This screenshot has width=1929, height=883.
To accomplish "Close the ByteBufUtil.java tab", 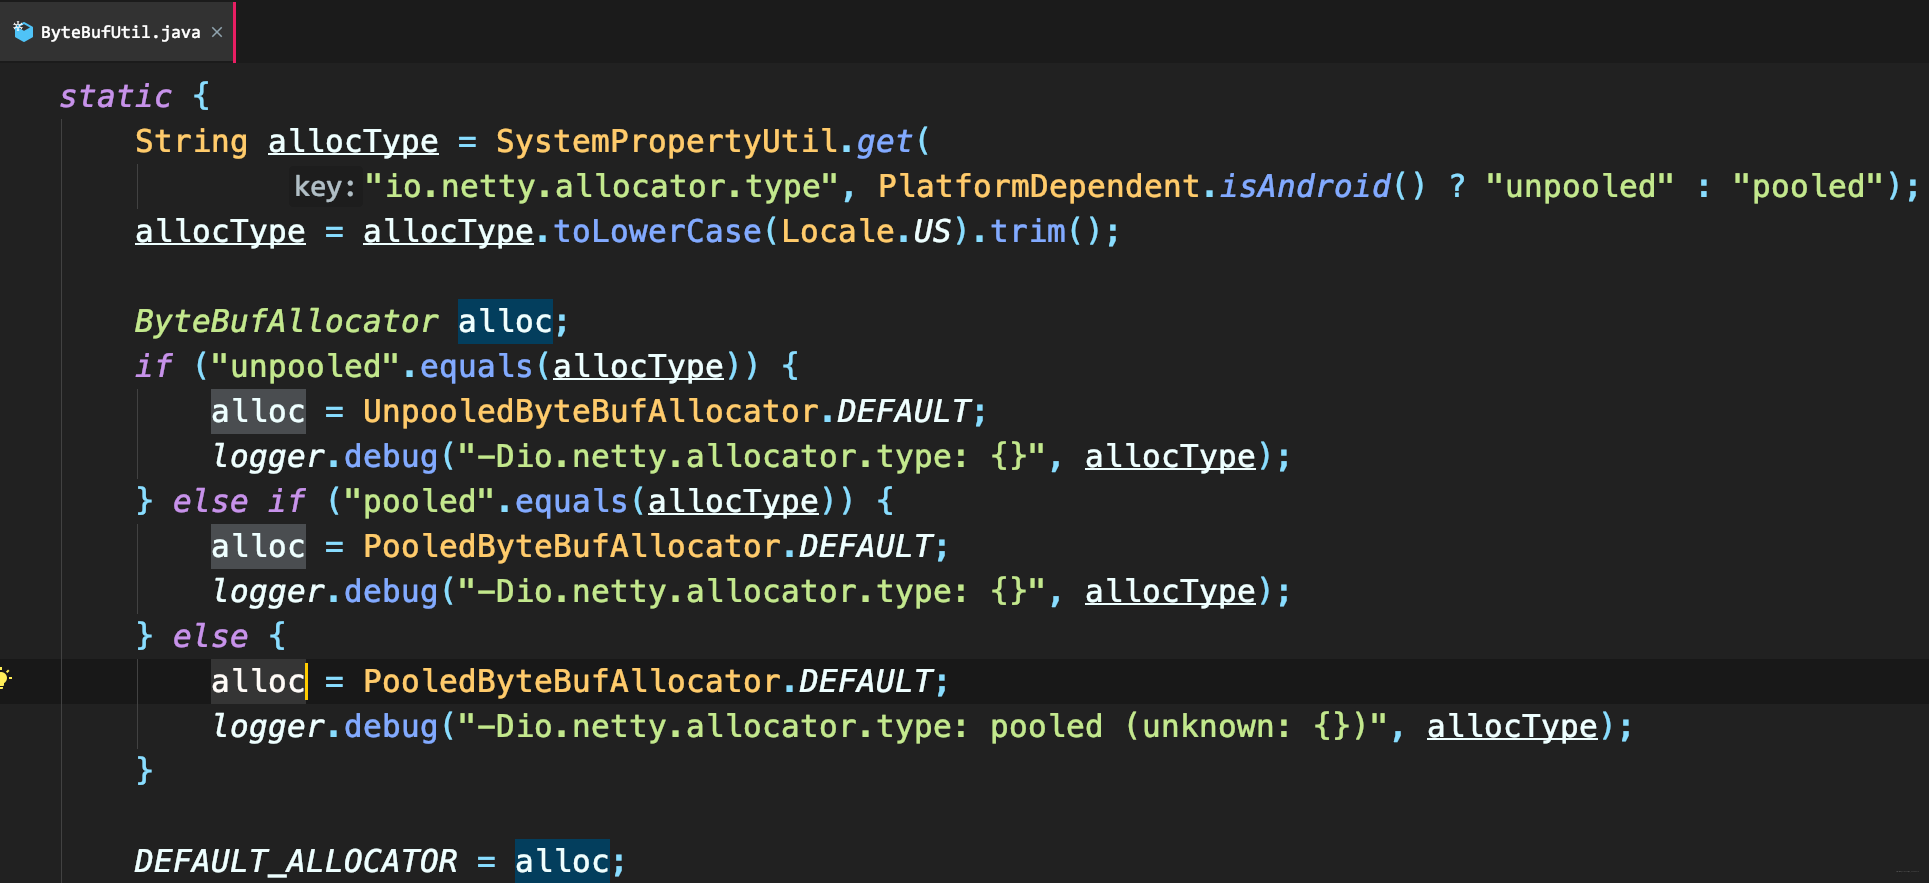I will (x=217, y=32).
